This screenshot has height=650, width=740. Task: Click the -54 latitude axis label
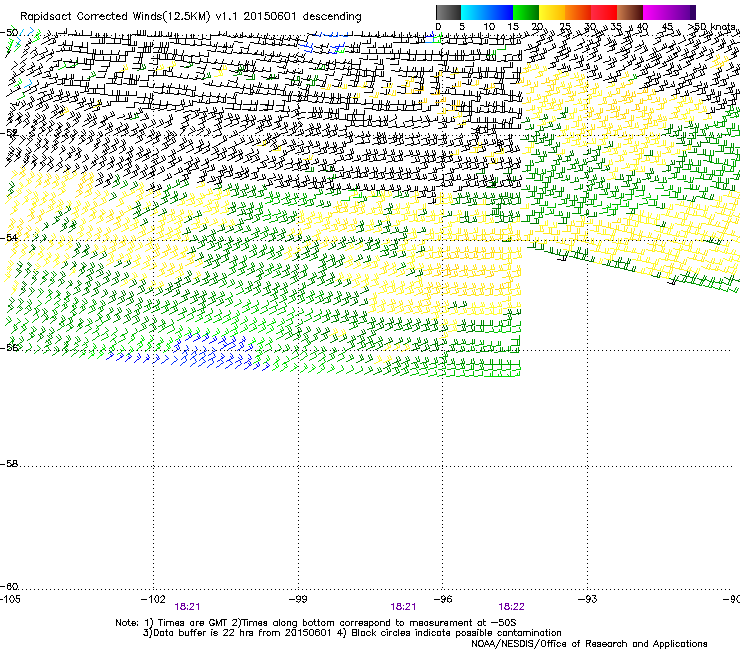[x=9, y=237]
